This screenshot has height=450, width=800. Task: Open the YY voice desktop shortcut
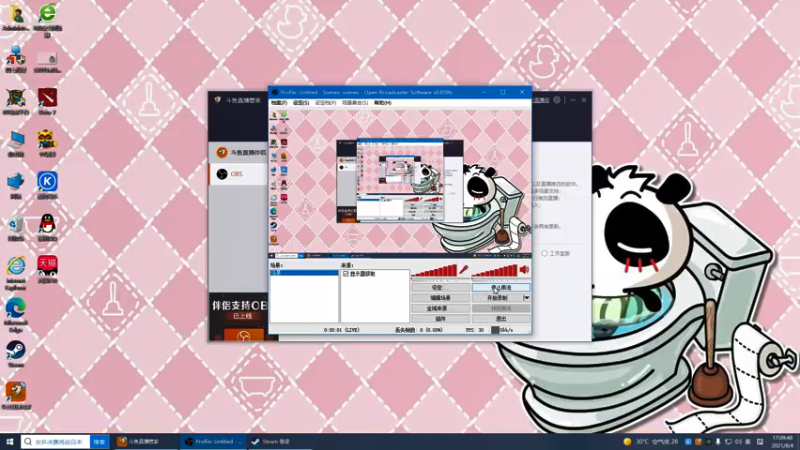coord(47,143)
